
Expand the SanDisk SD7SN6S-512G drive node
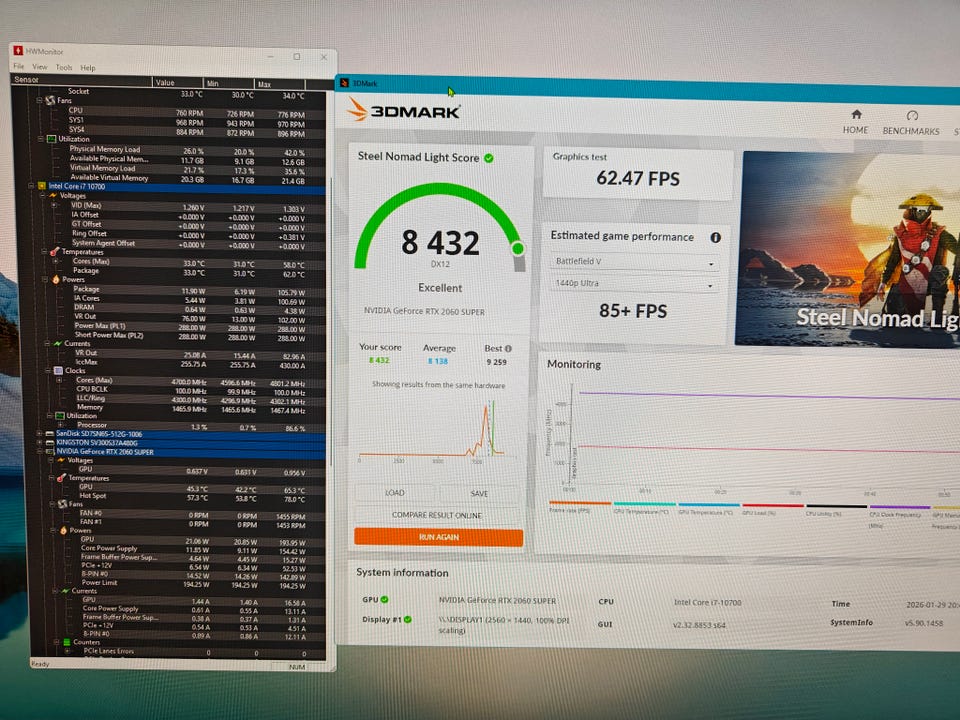tap(39, 433)
